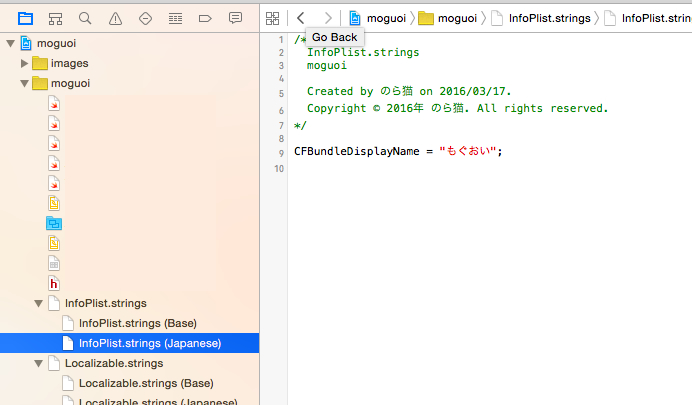
Task: Collapse the InfoPlist.strings group
Action: [39, 303]
